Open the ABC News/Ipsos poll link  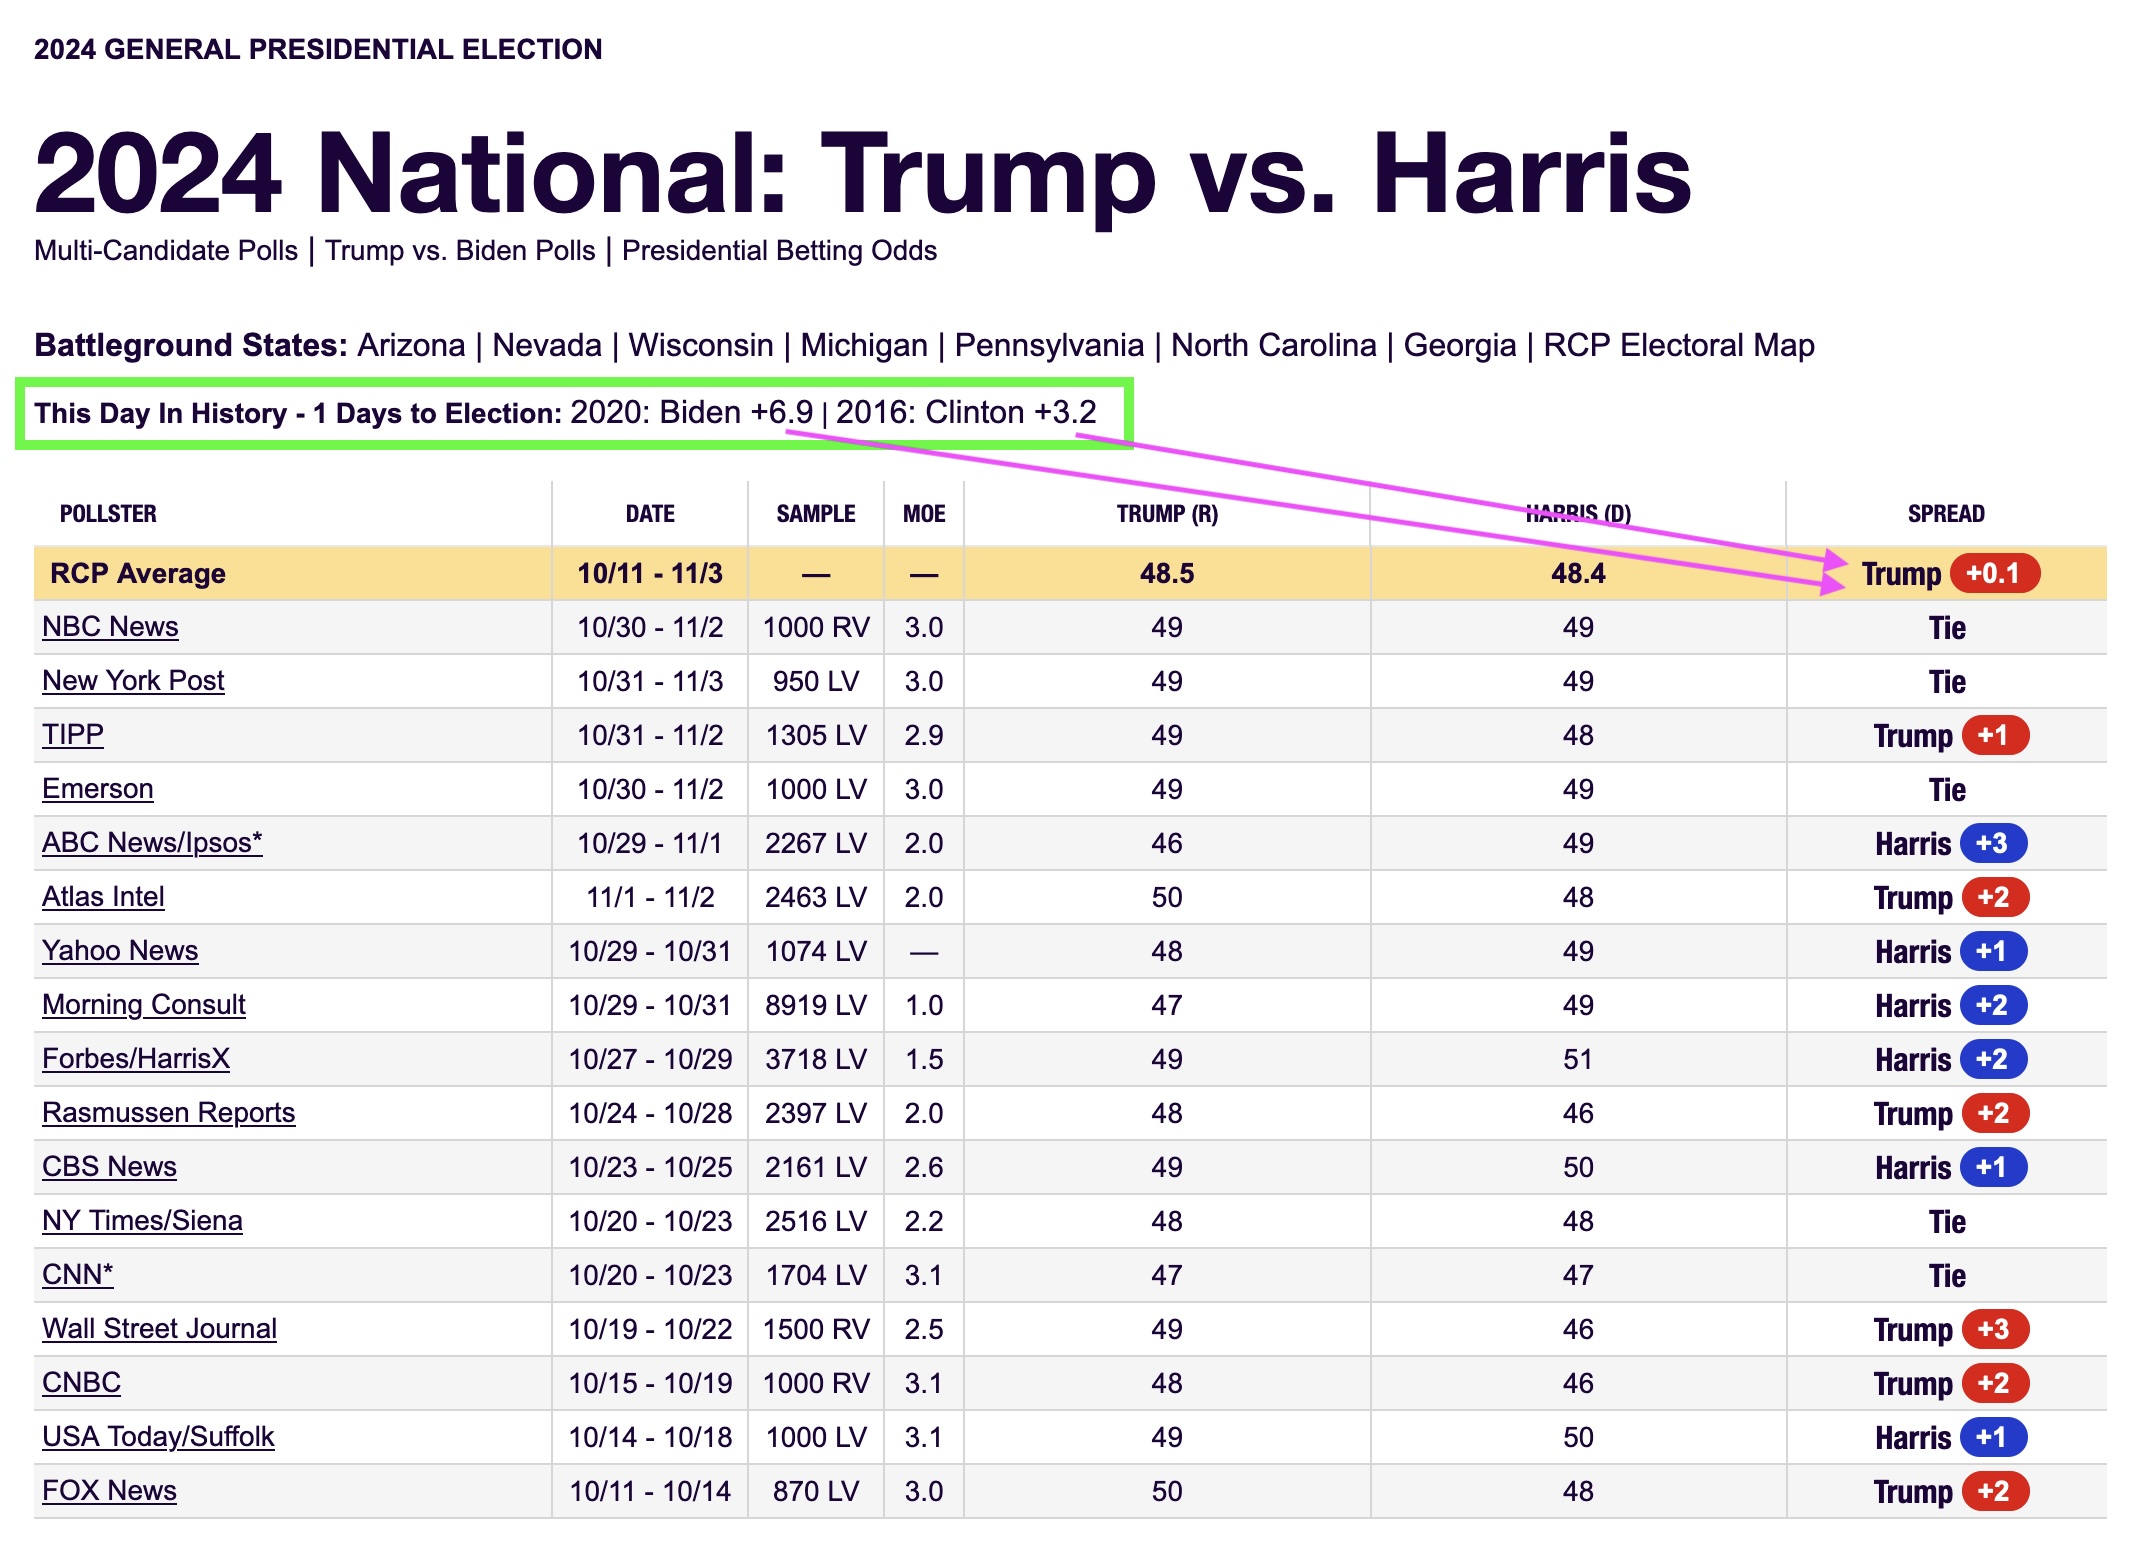[x=152, y=843]
